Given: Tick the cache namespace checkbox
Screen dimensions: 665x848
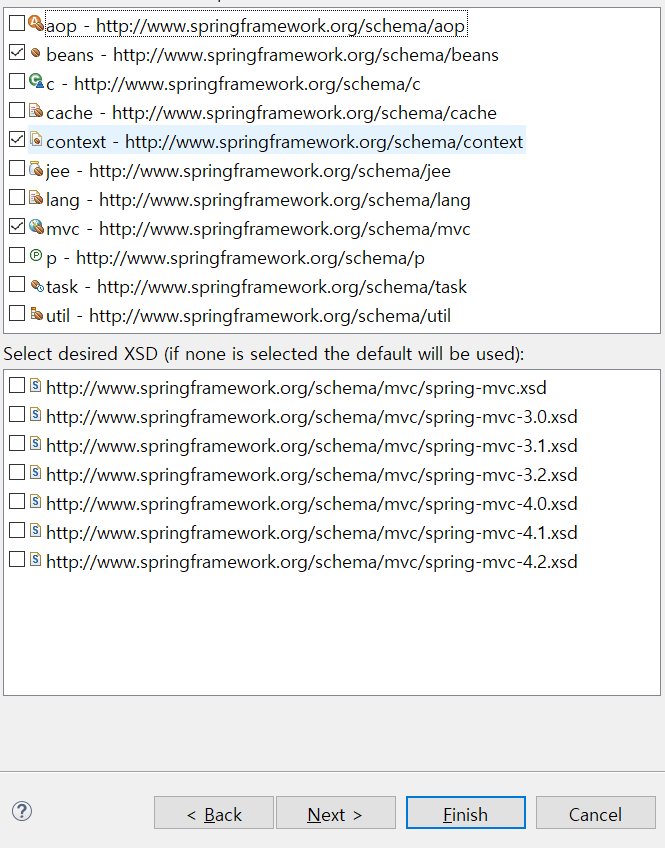Looking at the screenshot, I should point(17,110).
